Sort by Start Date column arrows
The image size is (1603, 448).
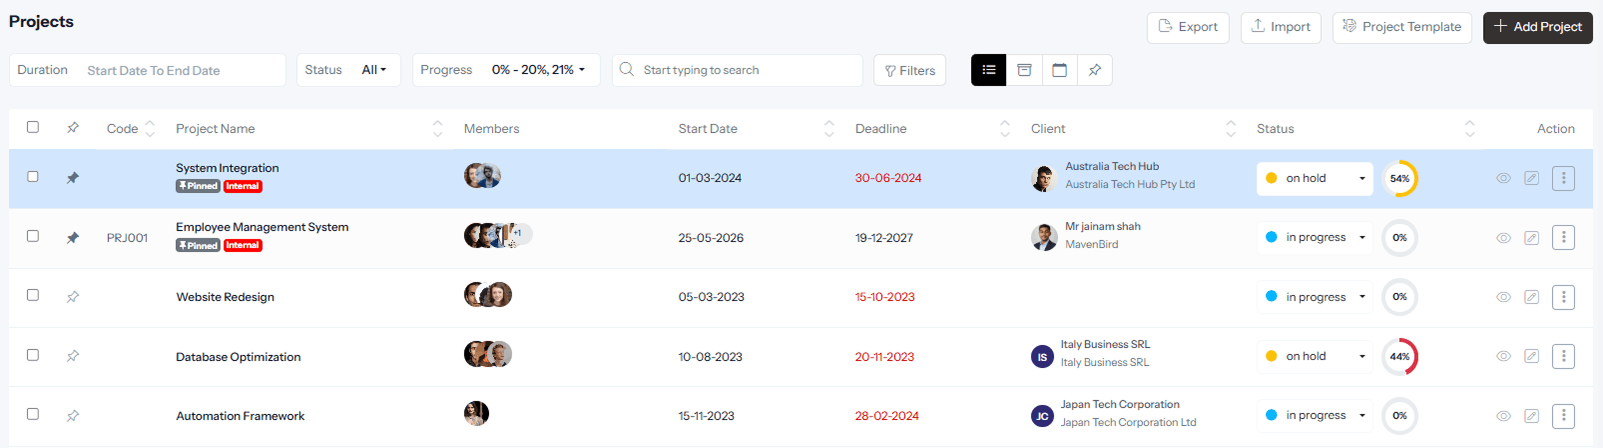tap(829, 128)
